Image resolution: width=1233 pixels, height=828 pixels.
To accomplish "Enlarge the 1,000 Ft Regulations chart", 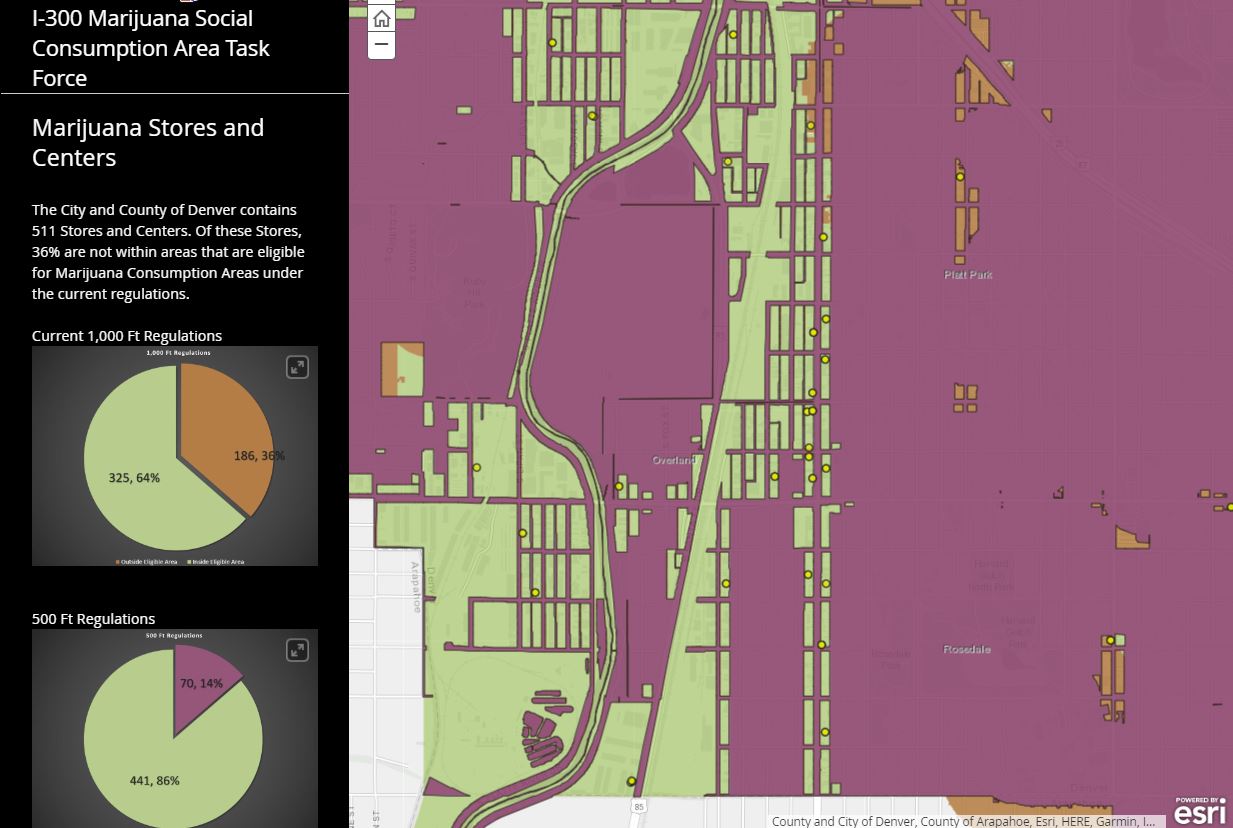I will (x=297, y=368).
